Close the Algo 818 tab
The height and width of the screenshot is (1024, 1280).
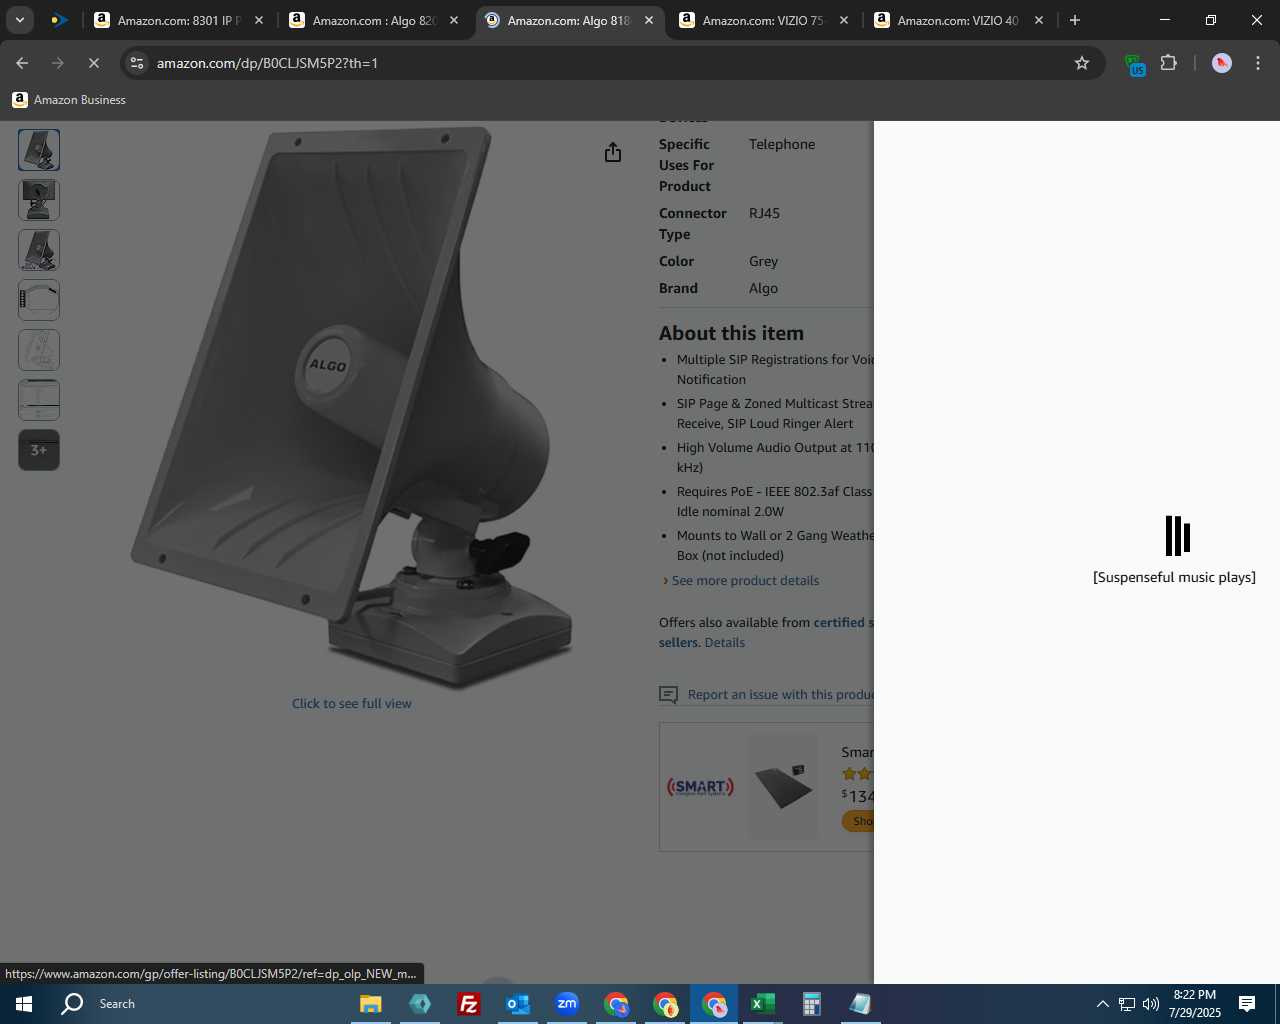(649, 20)
